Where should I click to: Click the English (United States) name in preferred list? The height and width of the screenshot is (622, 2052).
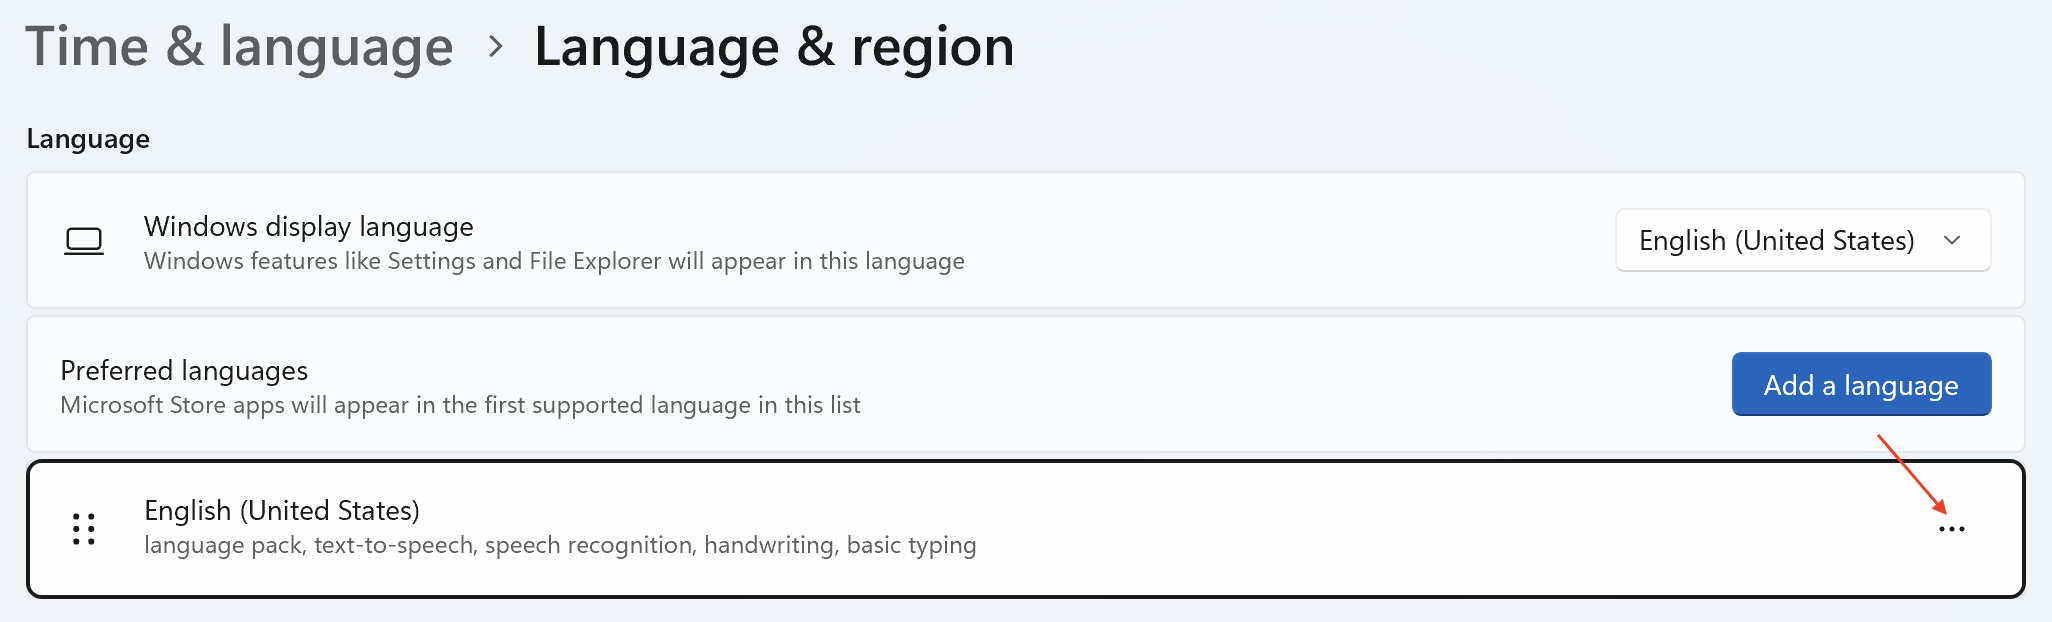coord(282,511)
